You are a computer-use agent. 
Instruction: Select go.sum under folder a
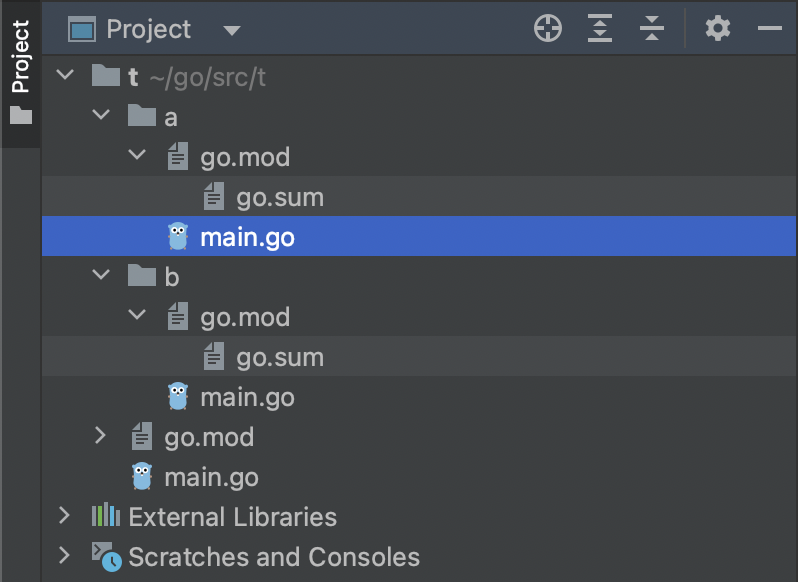click(279, 198)
